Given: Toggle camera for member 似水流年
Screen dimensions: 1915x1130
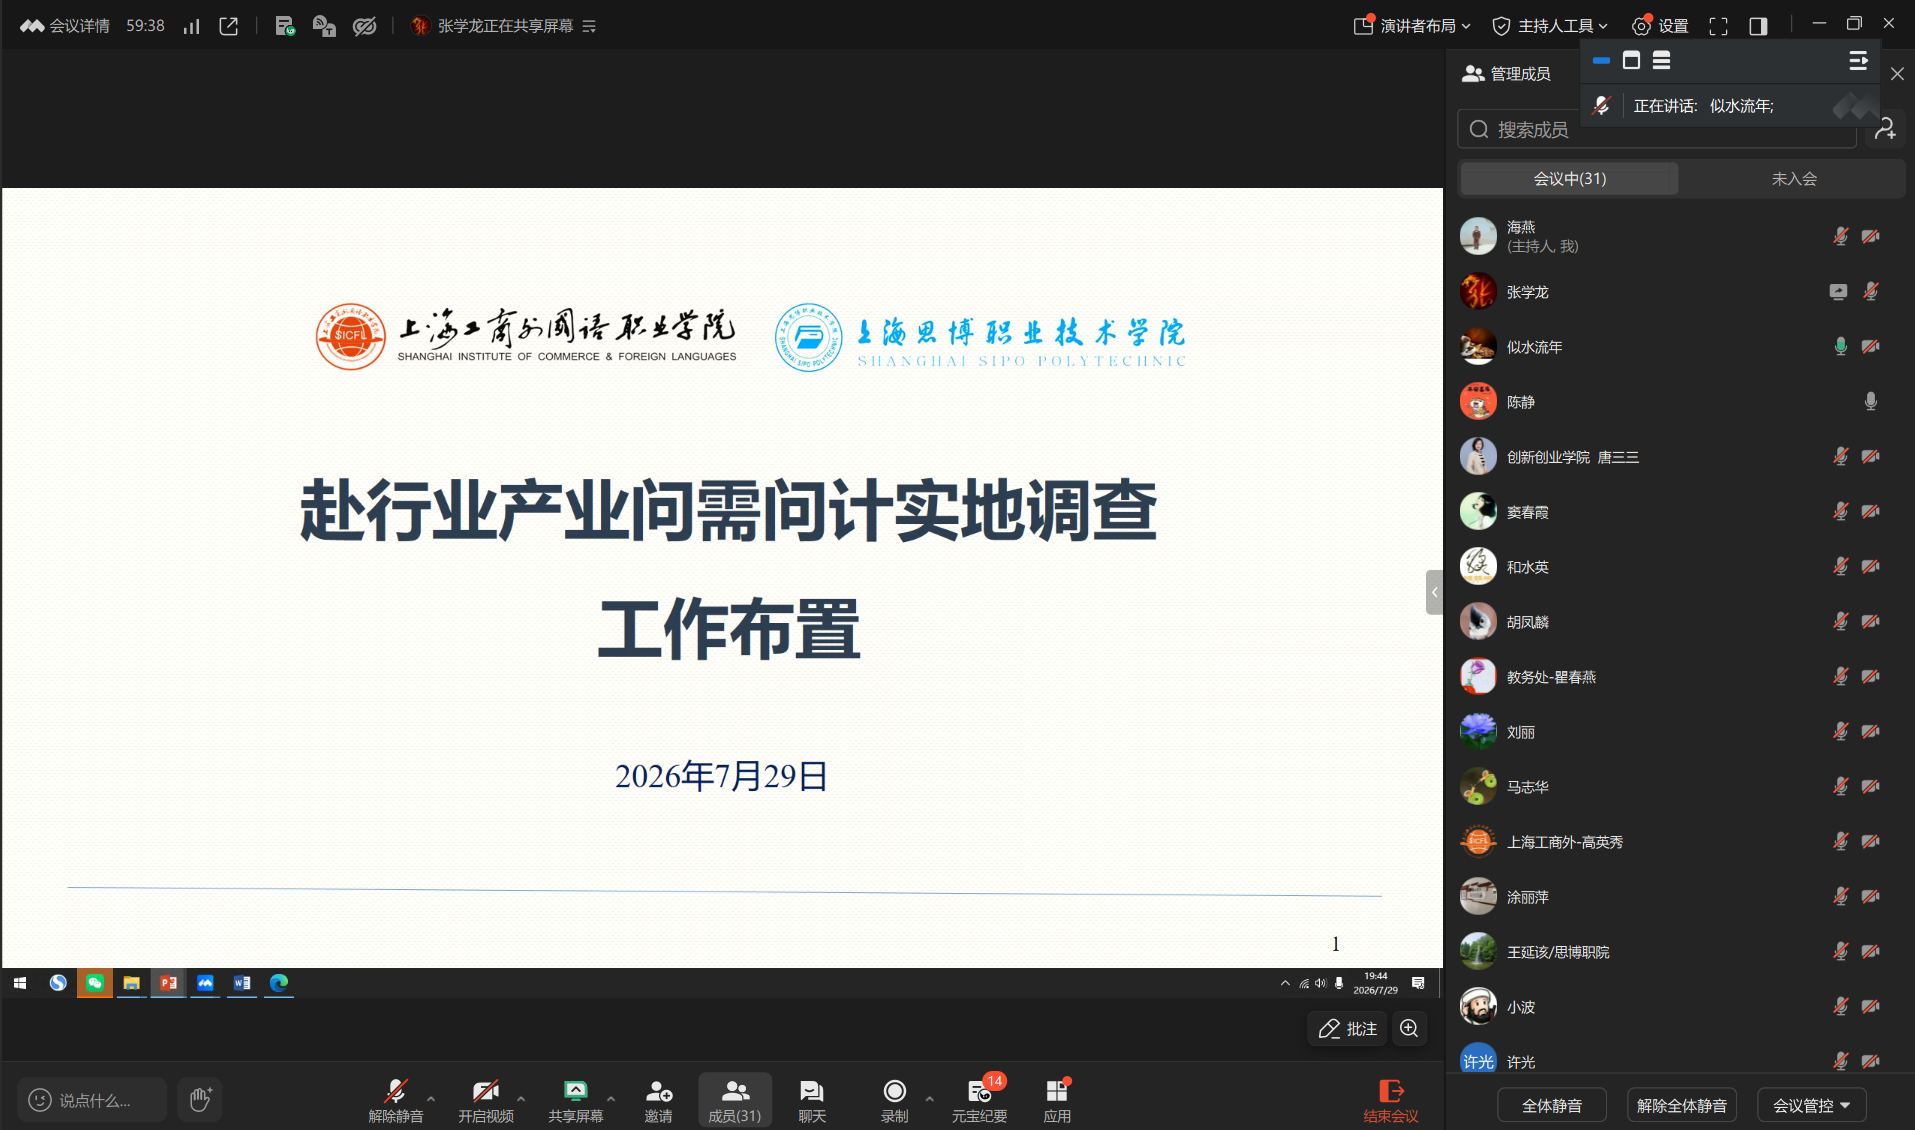Looking at the screenshot, I should point(1871,347).
